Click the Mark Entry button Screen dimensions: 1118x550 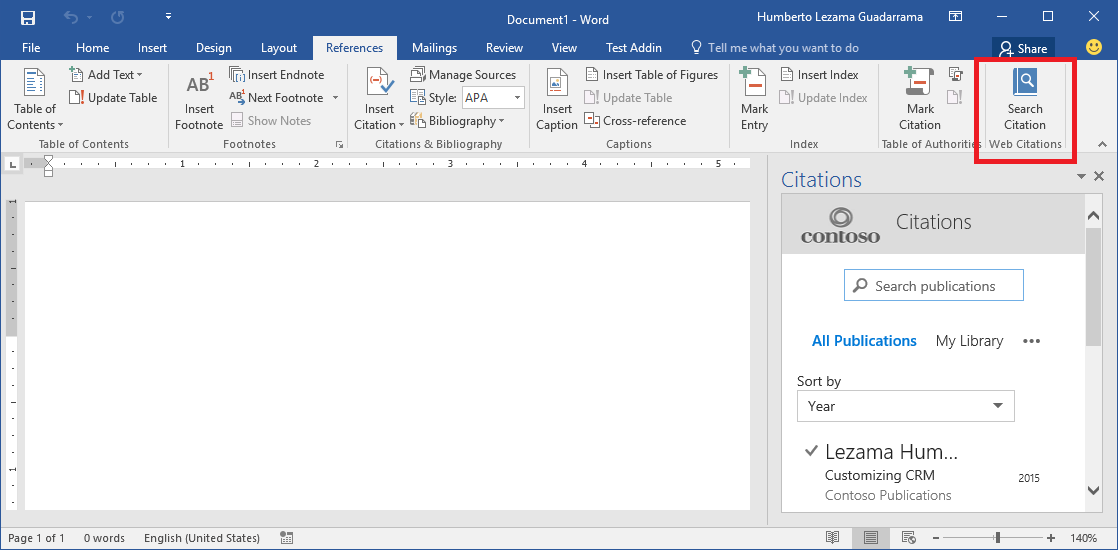pos(754,100)
